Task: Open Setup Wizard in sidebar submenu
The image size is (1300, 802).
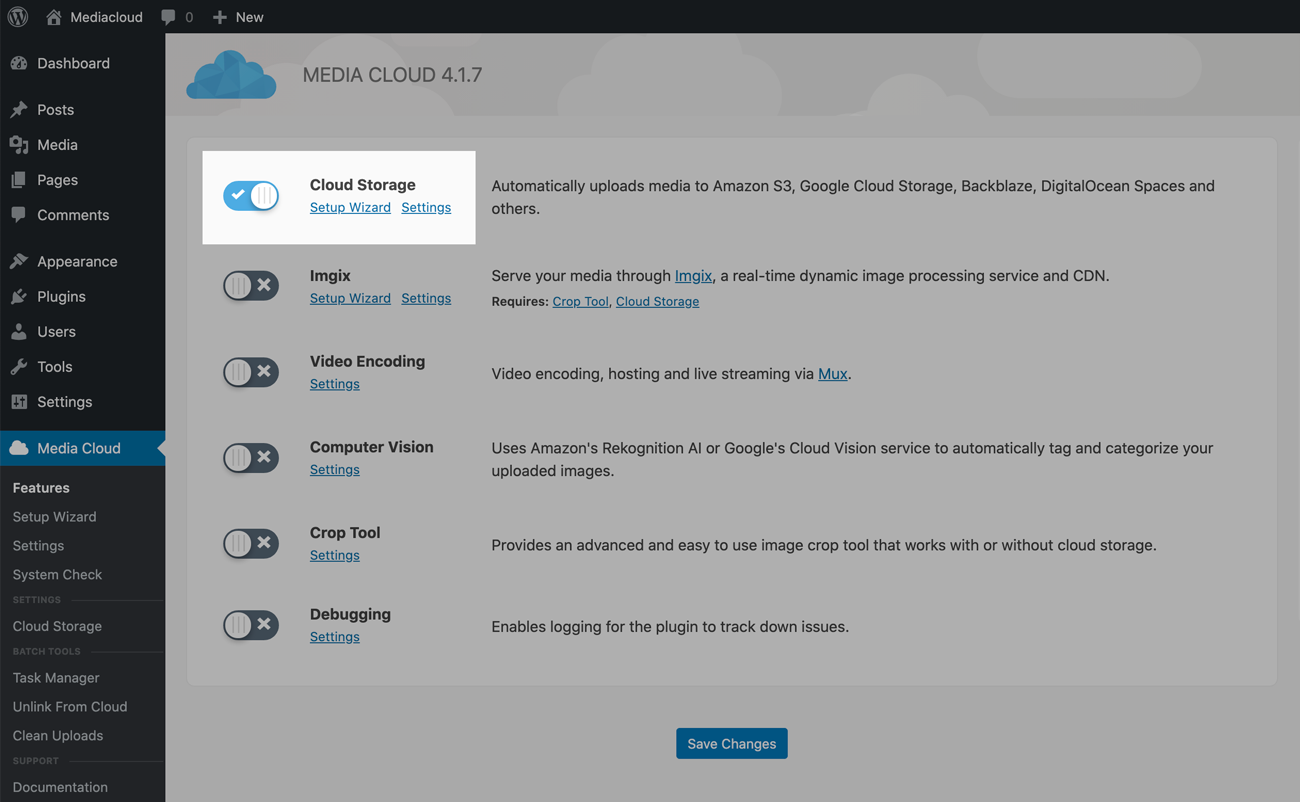Action: [54, 517]
